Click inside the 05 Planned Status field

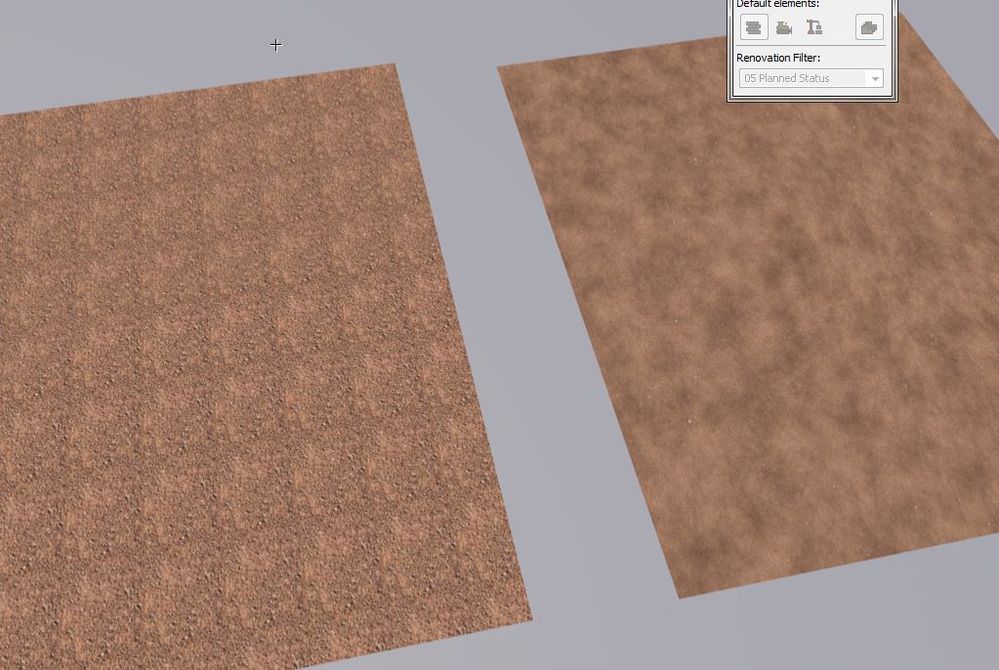(x=800, y=78)
